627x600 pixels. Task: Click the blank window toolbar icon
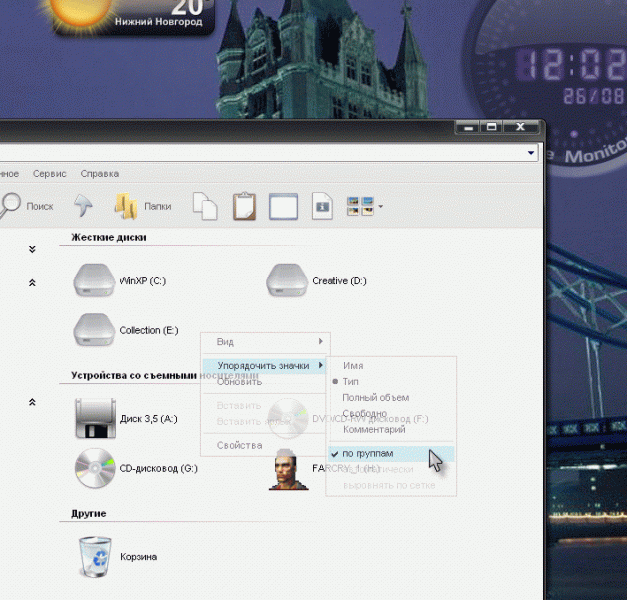(x=284, y=206)
